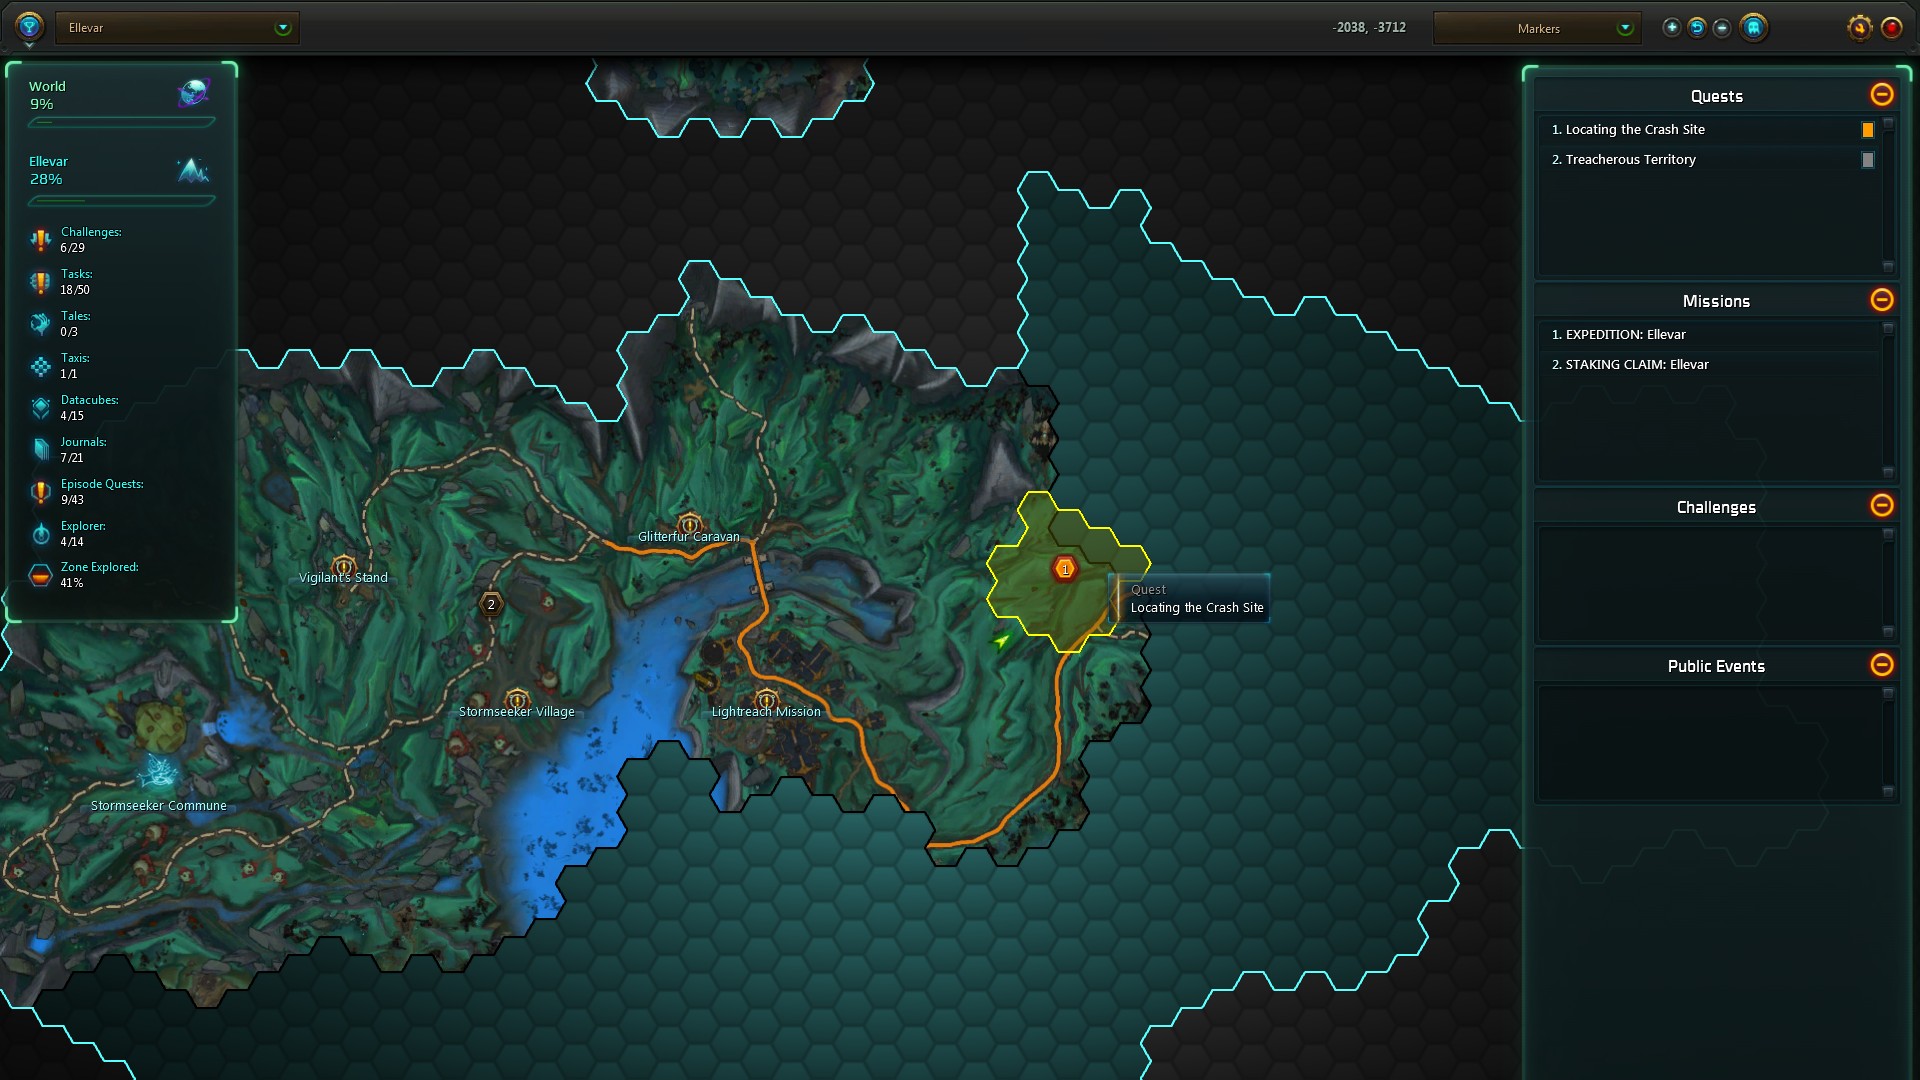
Task: Click the Locating the Crash Site tooltip
Action: pos(1193,599)
